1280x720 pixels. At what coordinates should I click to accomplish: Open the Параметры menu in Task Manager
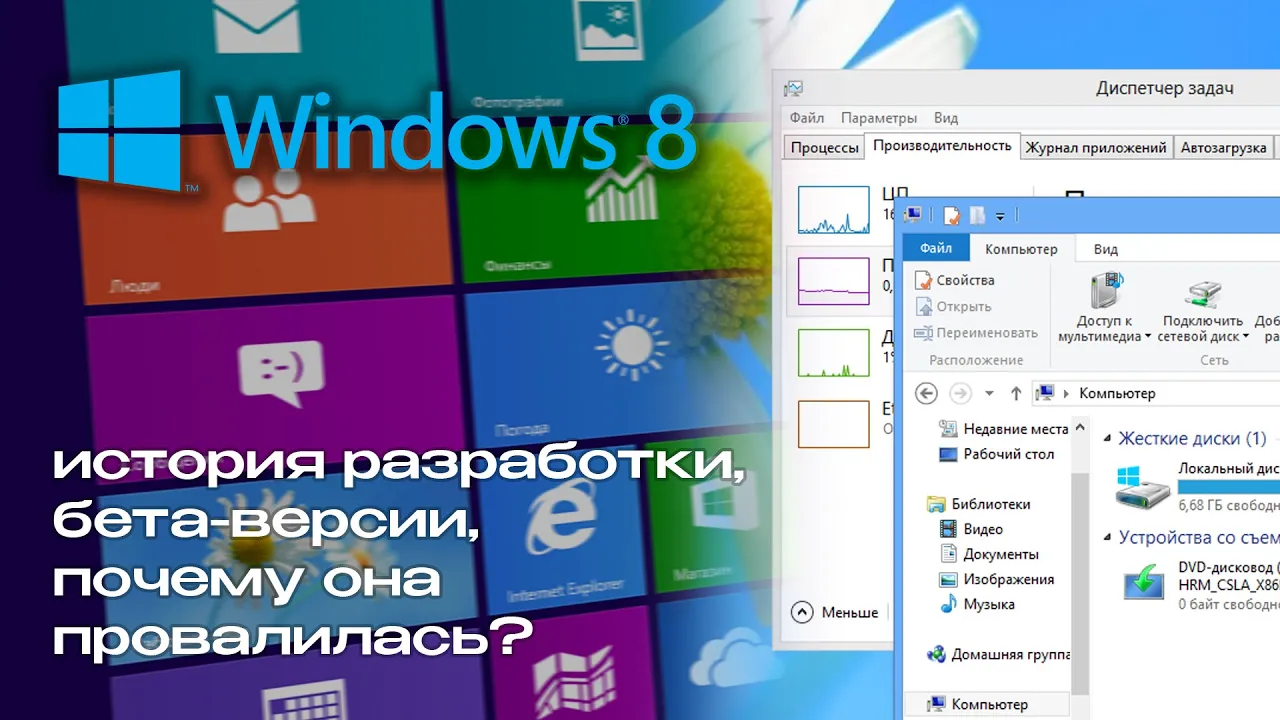click(x=879, y=117)
